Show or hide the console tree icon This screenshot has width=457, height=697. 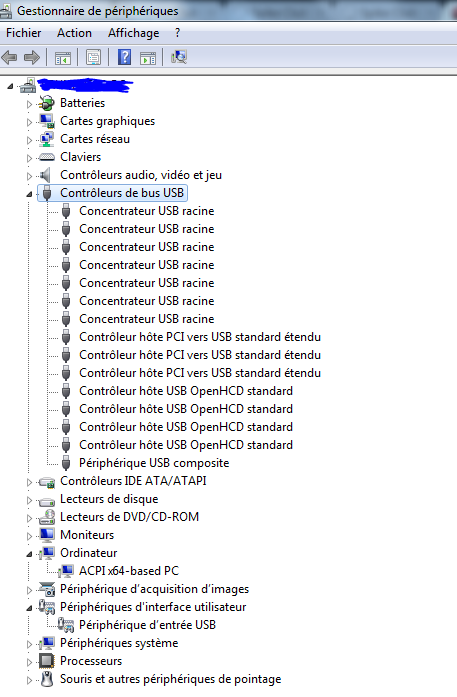(x=63, y=58)
